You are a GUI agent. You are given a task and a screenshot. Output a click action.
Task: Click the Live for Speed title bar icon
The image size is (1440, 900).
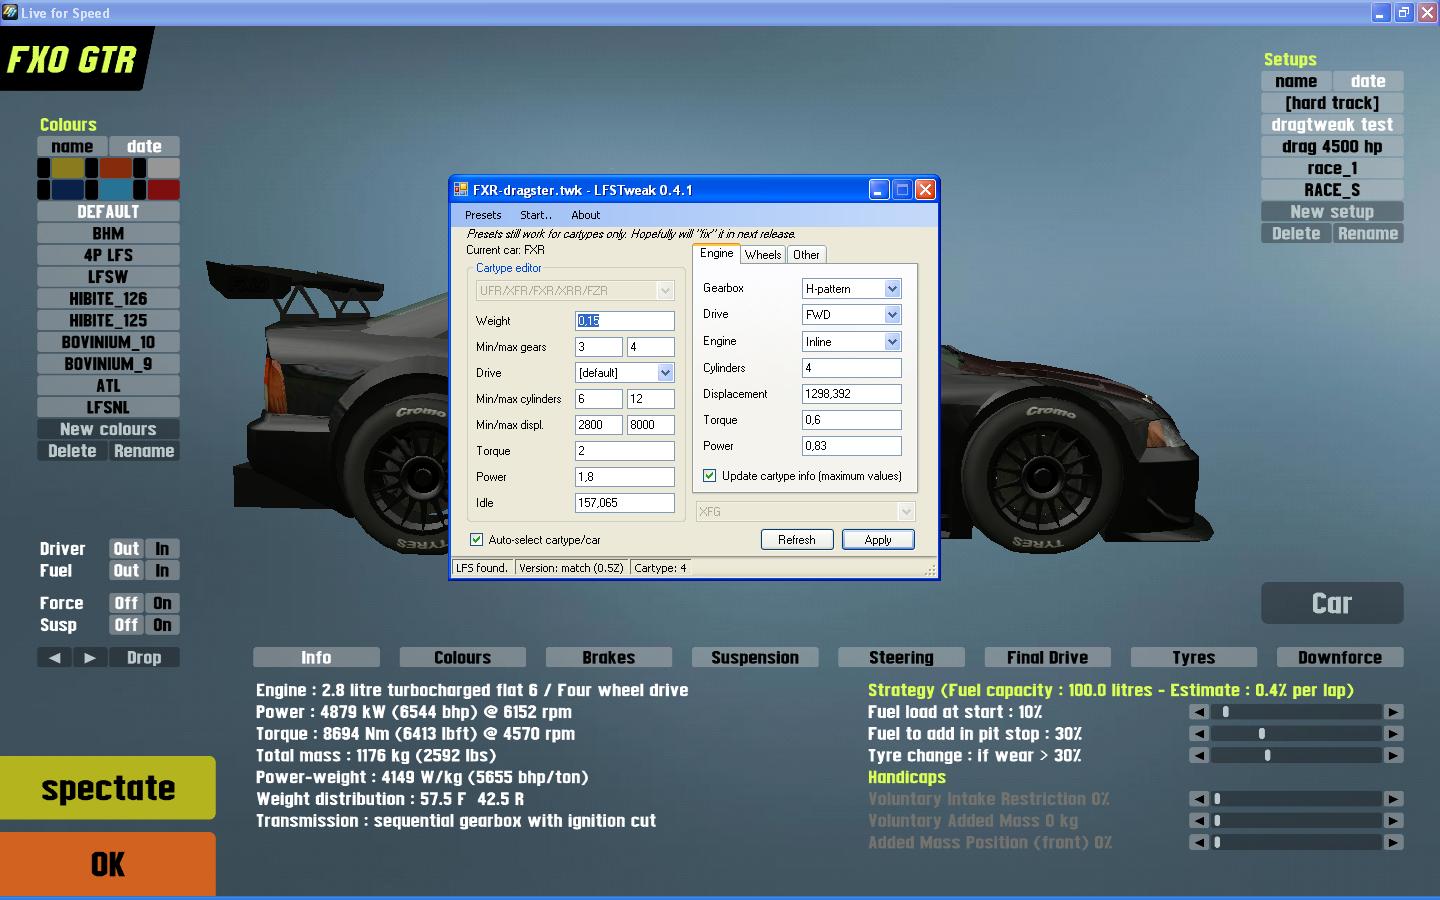[x=10, y=13]
